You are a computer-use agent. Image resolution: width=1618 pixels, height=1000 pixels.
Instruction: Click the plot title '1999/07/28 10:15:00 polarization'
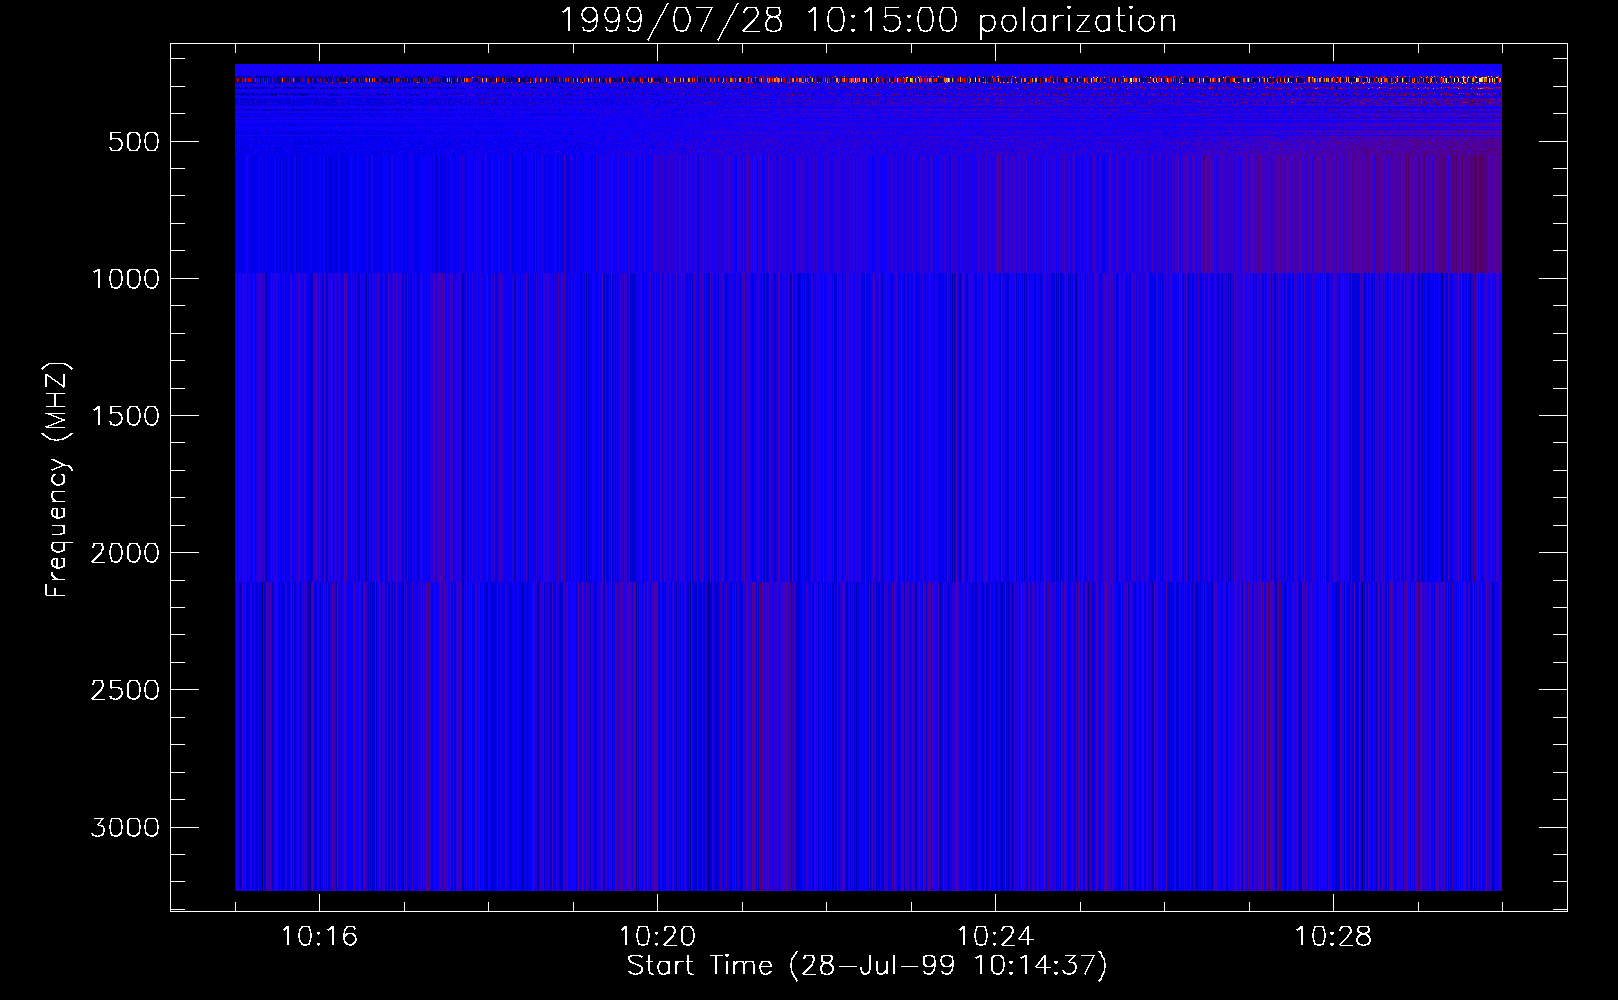(867, 20)
